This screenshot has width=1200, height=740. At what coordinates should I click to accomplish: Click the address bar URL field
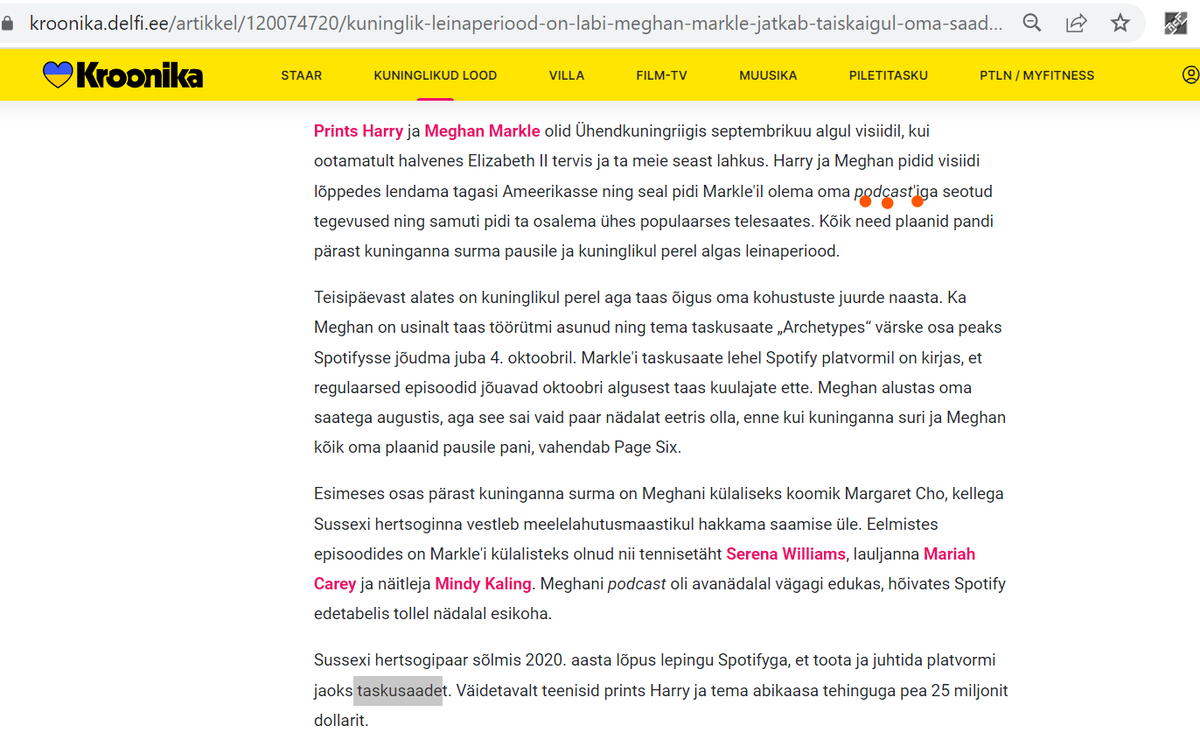(x=518, y=22)
